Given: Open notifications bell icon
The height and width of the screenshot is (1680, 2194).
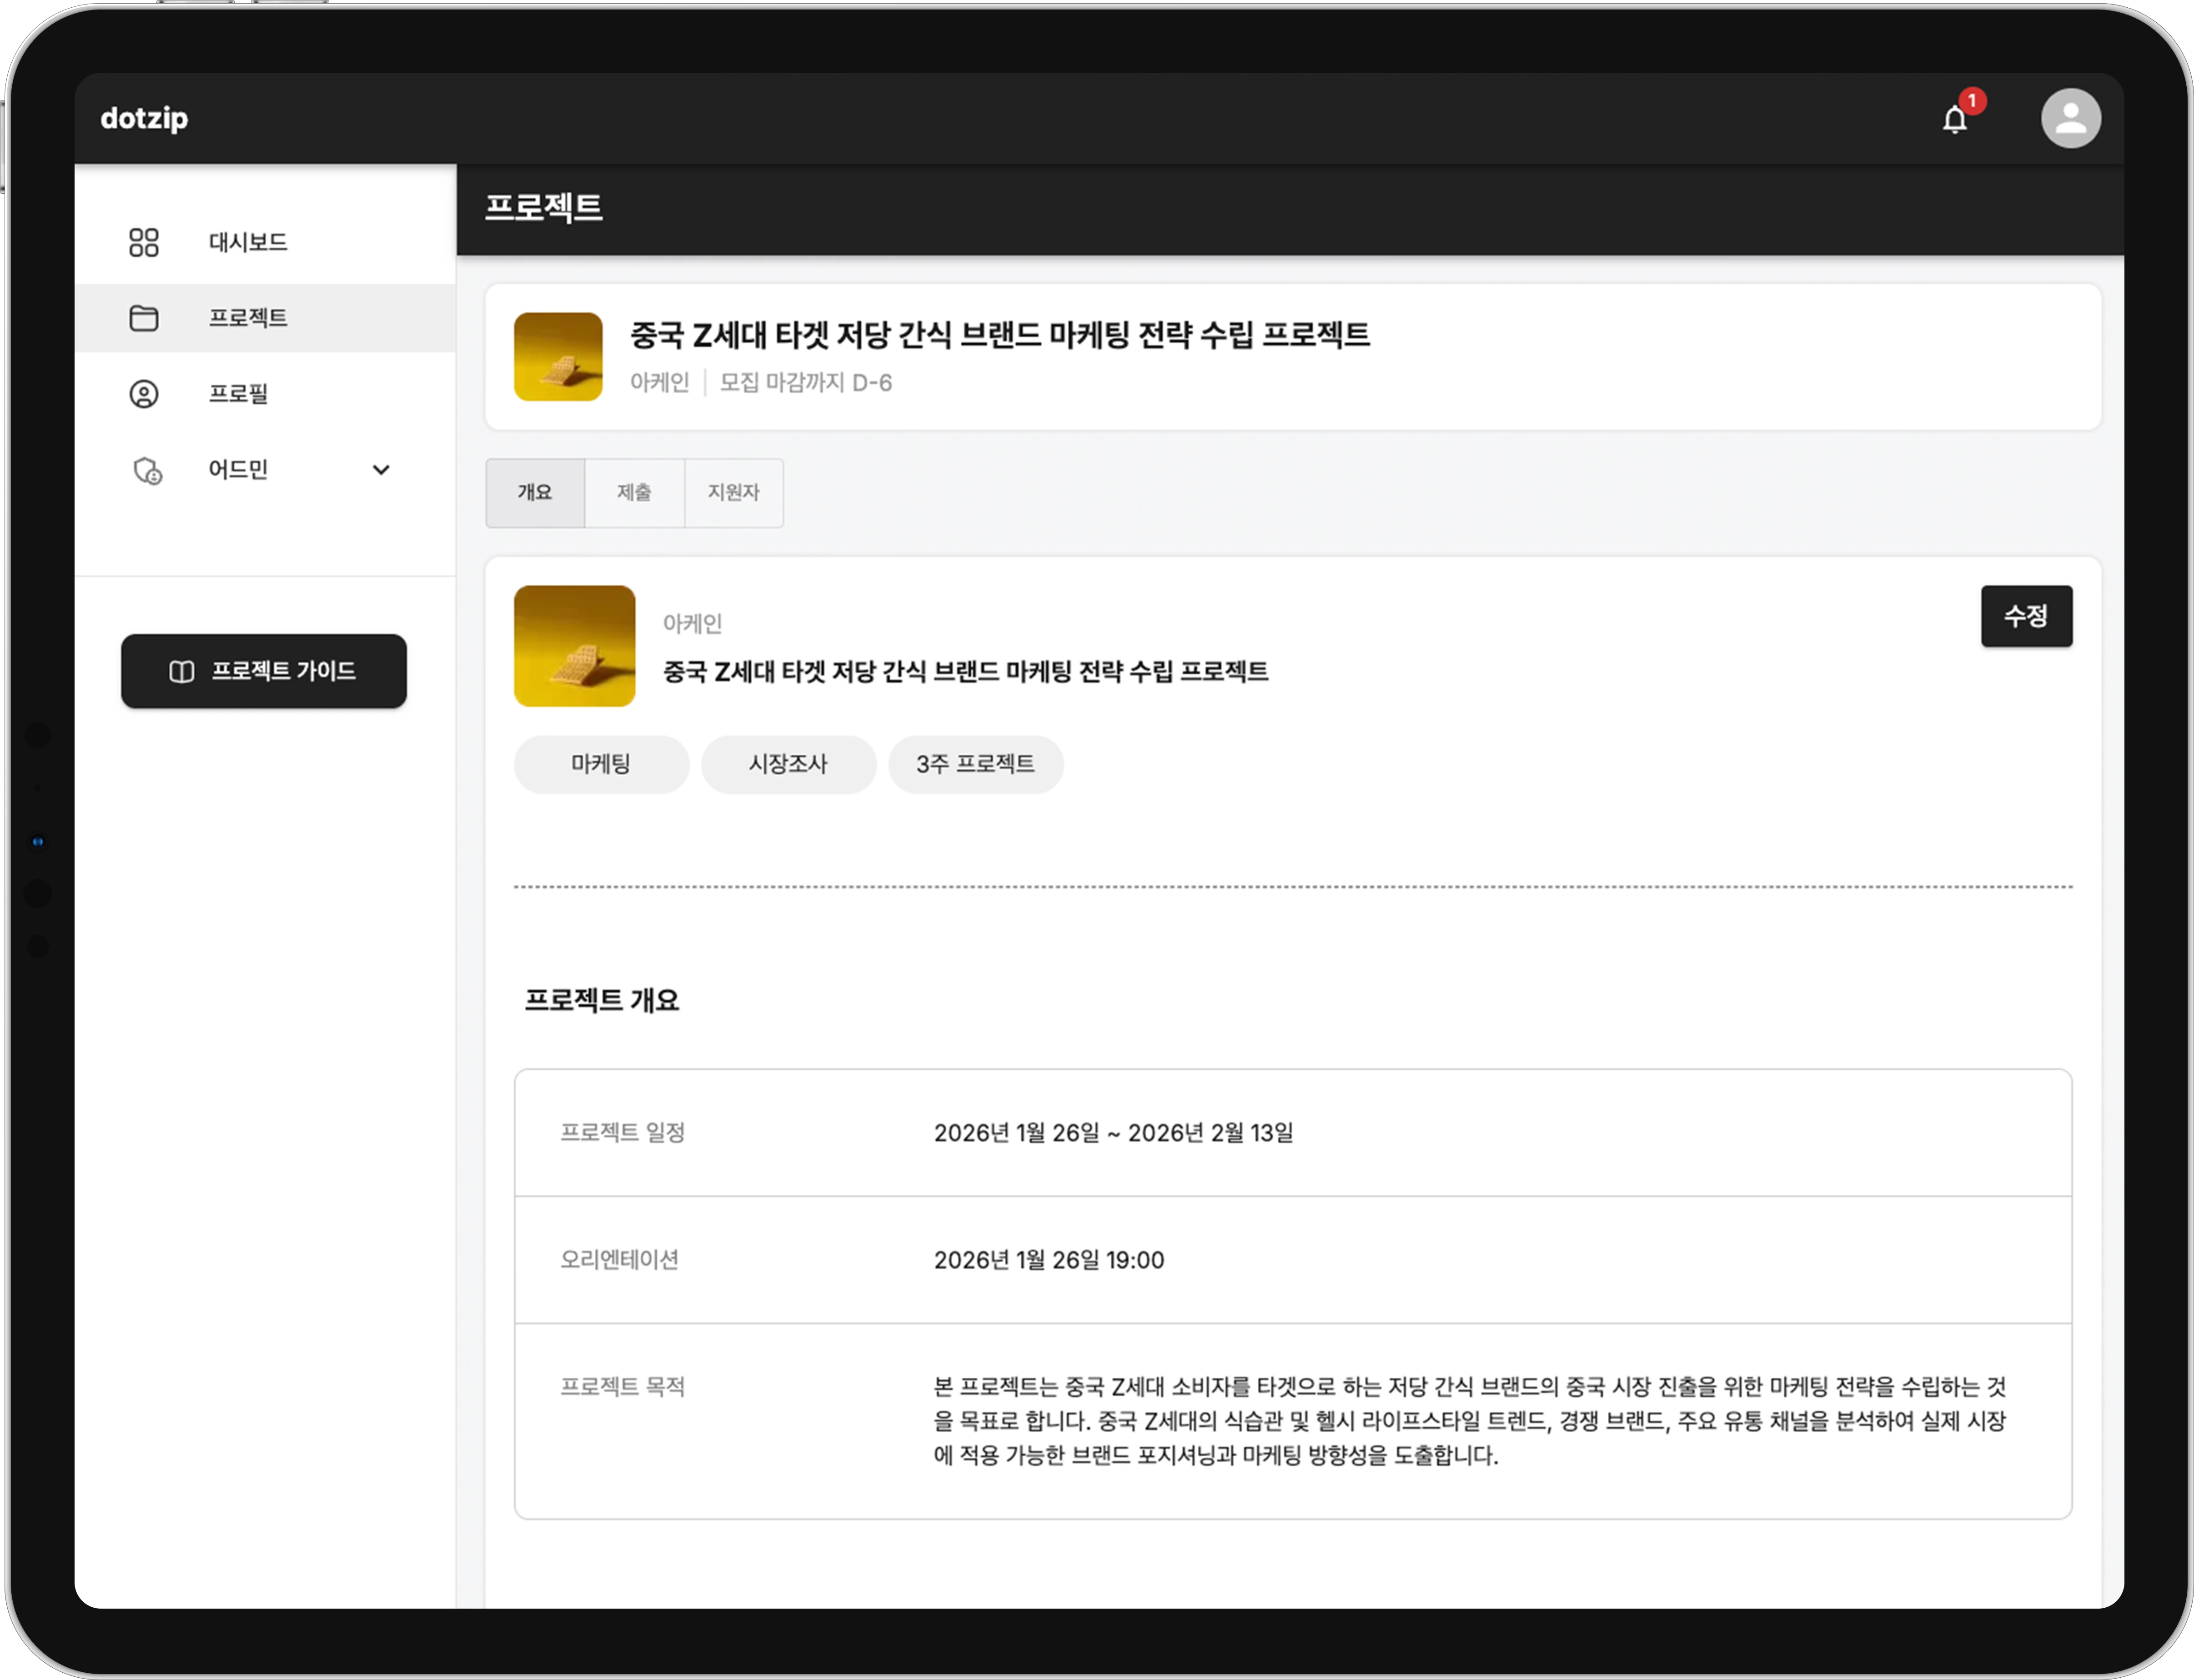Looking at the screenshot, I should point(1954,119).
